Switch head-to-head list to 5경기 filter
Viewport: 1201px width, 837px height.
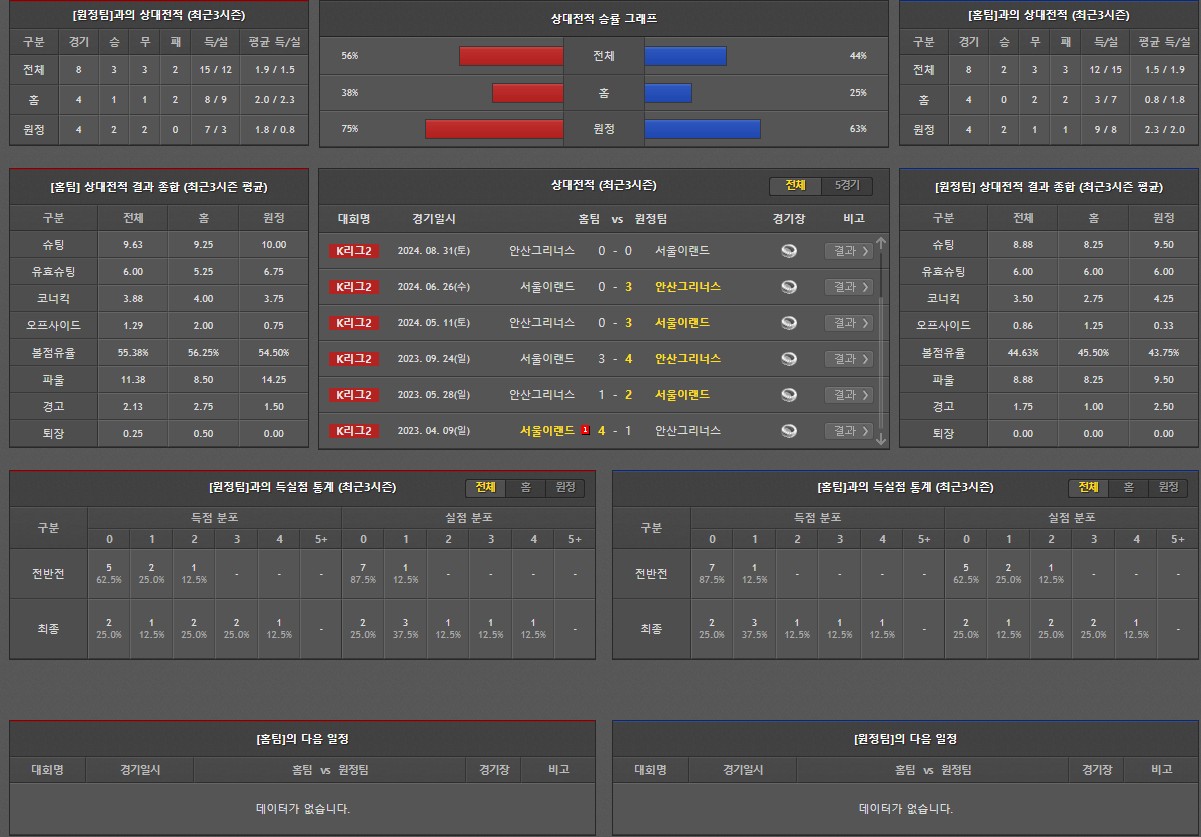846,186
